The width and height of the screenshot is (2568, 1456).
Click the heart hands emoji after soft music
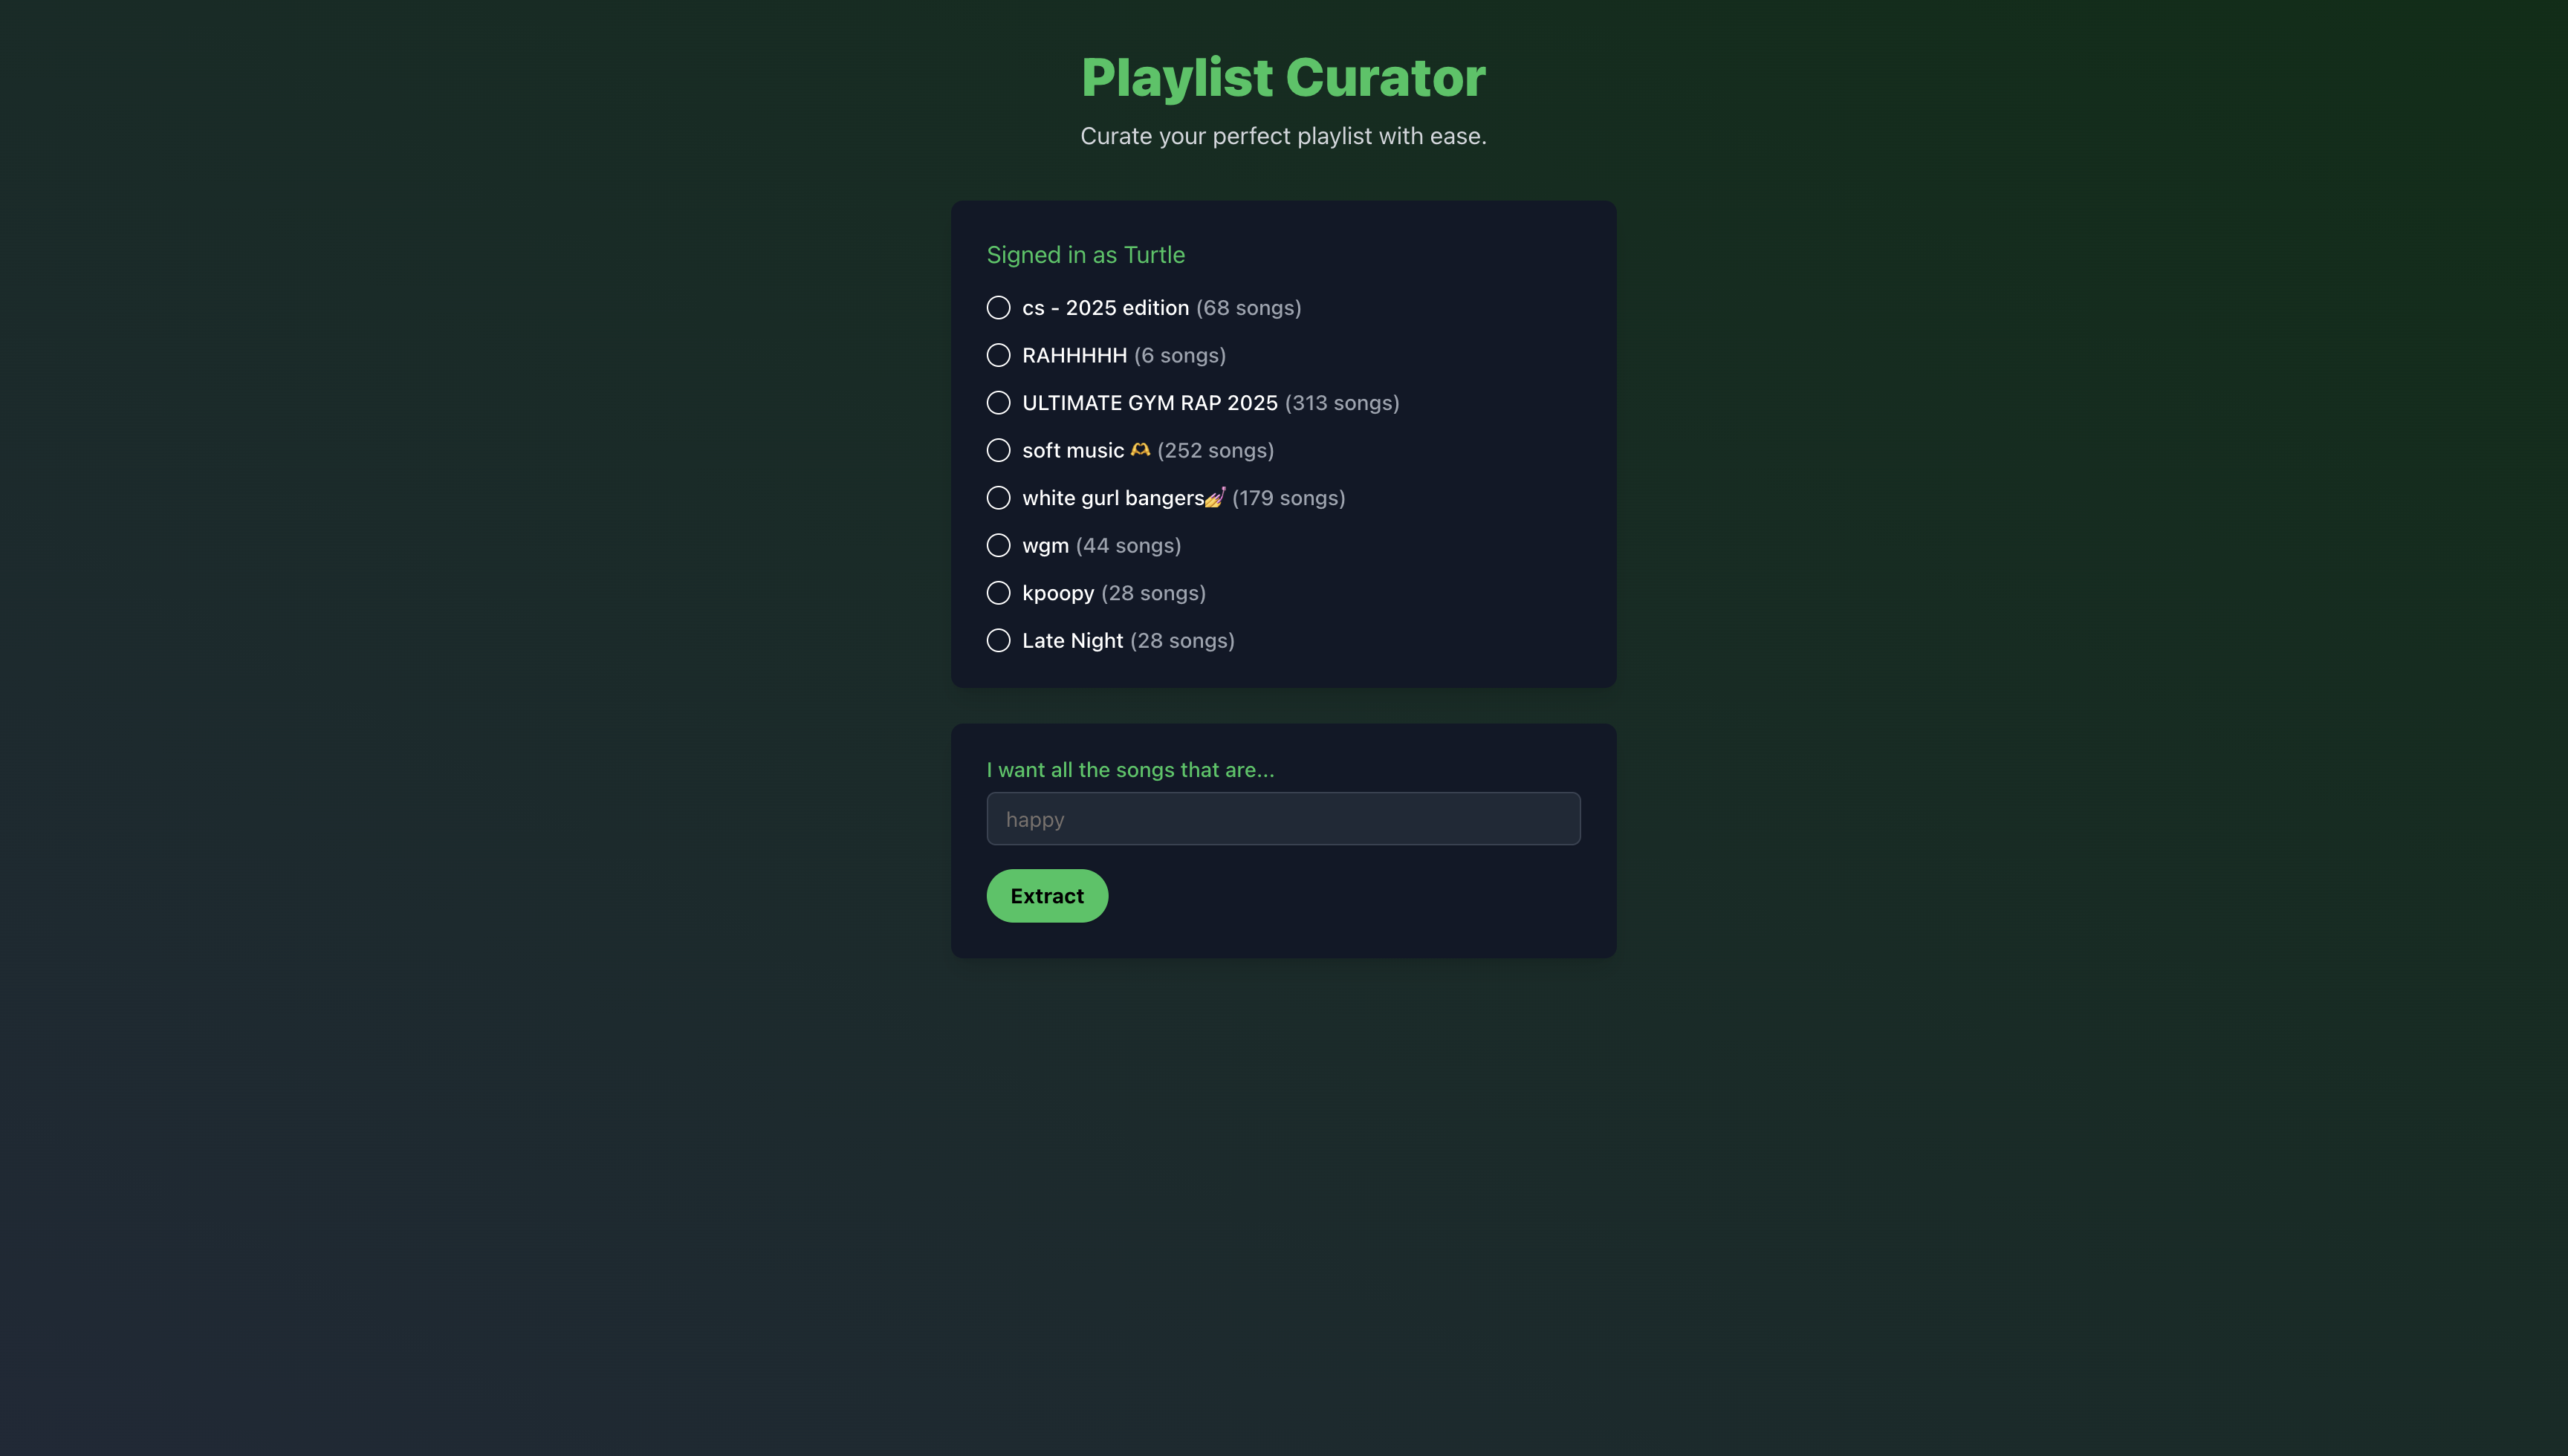[1140, 450]
